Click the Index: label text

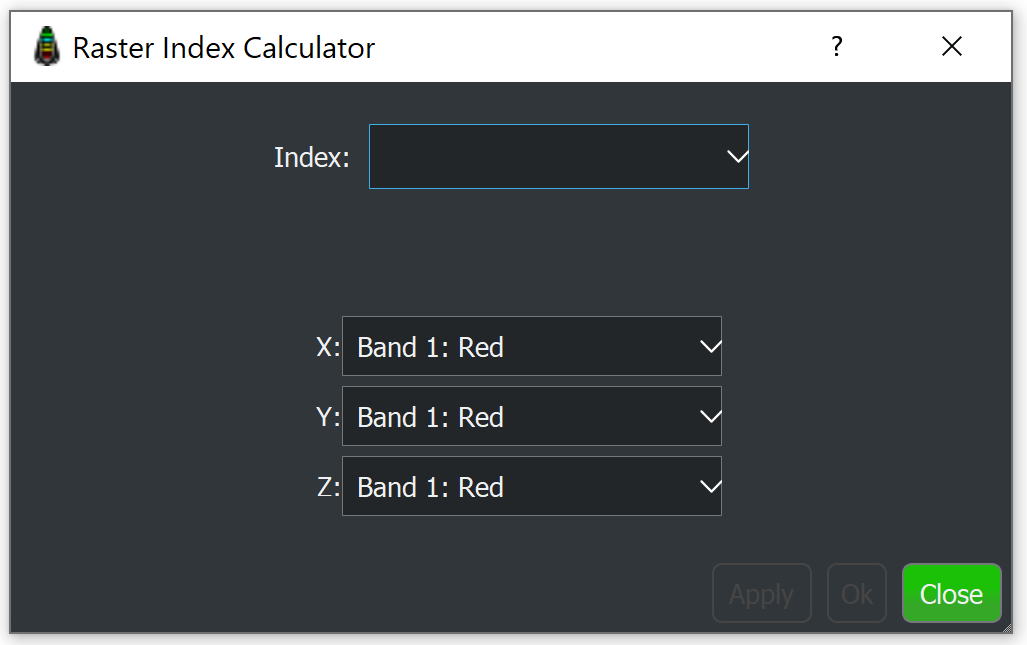point(311,157)
